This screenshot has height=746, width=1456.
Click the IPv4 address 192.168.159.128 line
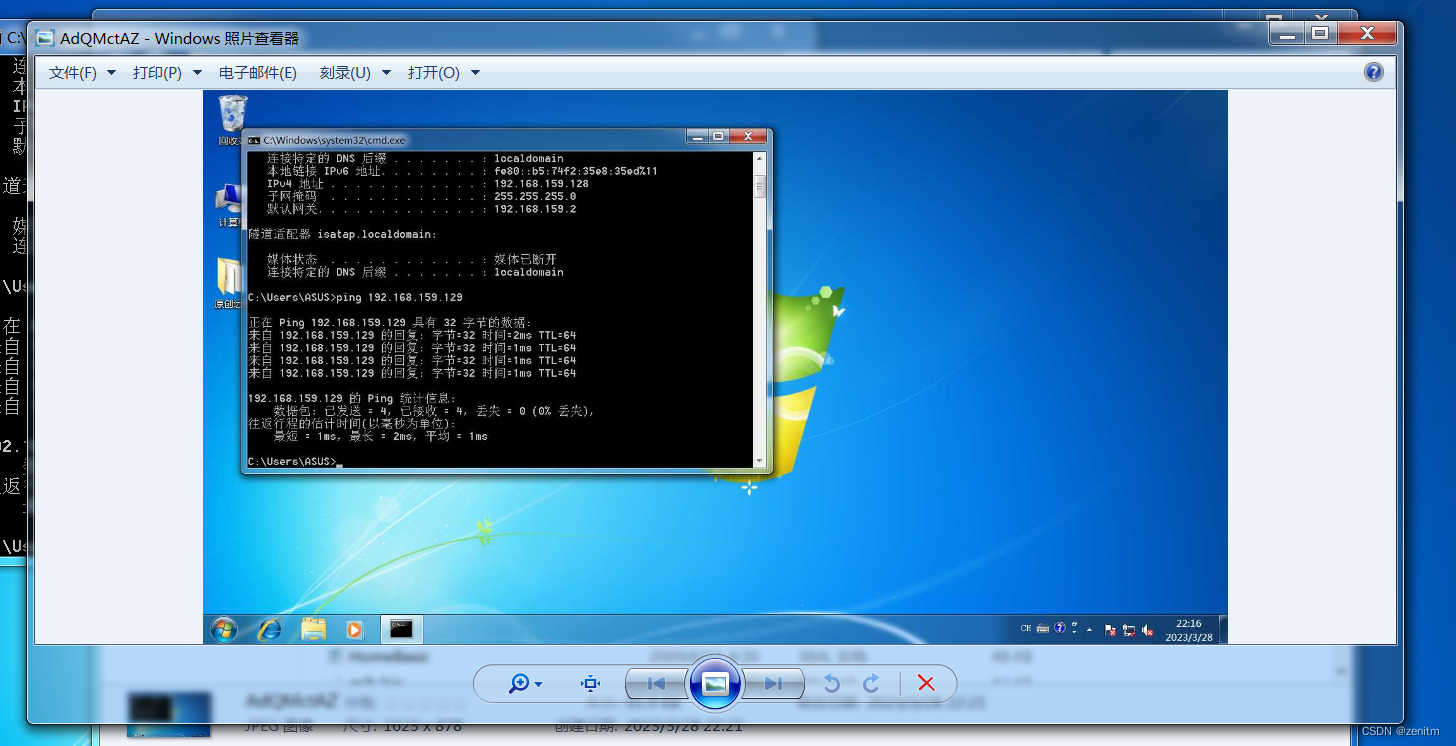[x=427, y=184]
